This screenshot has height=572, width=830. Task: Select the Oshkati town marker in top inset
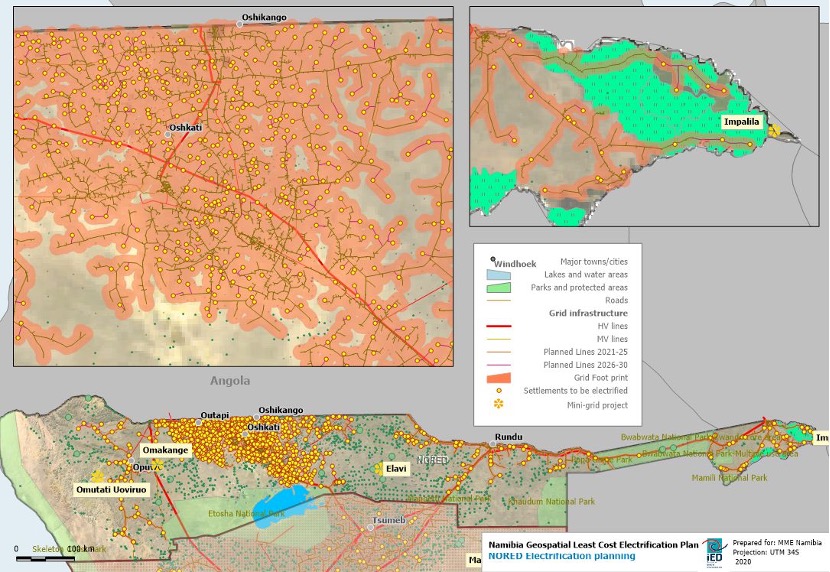click(169, 132)
